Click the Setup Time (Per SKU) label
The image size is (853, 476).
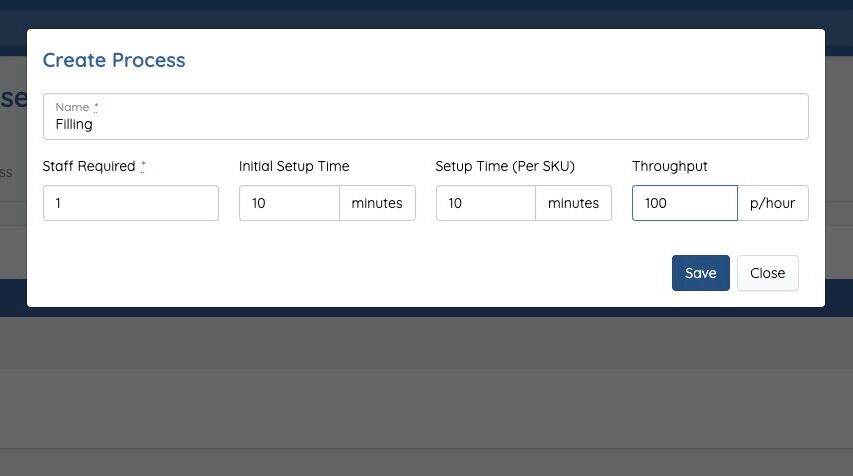pyautogui.click(x=505, y=166)
